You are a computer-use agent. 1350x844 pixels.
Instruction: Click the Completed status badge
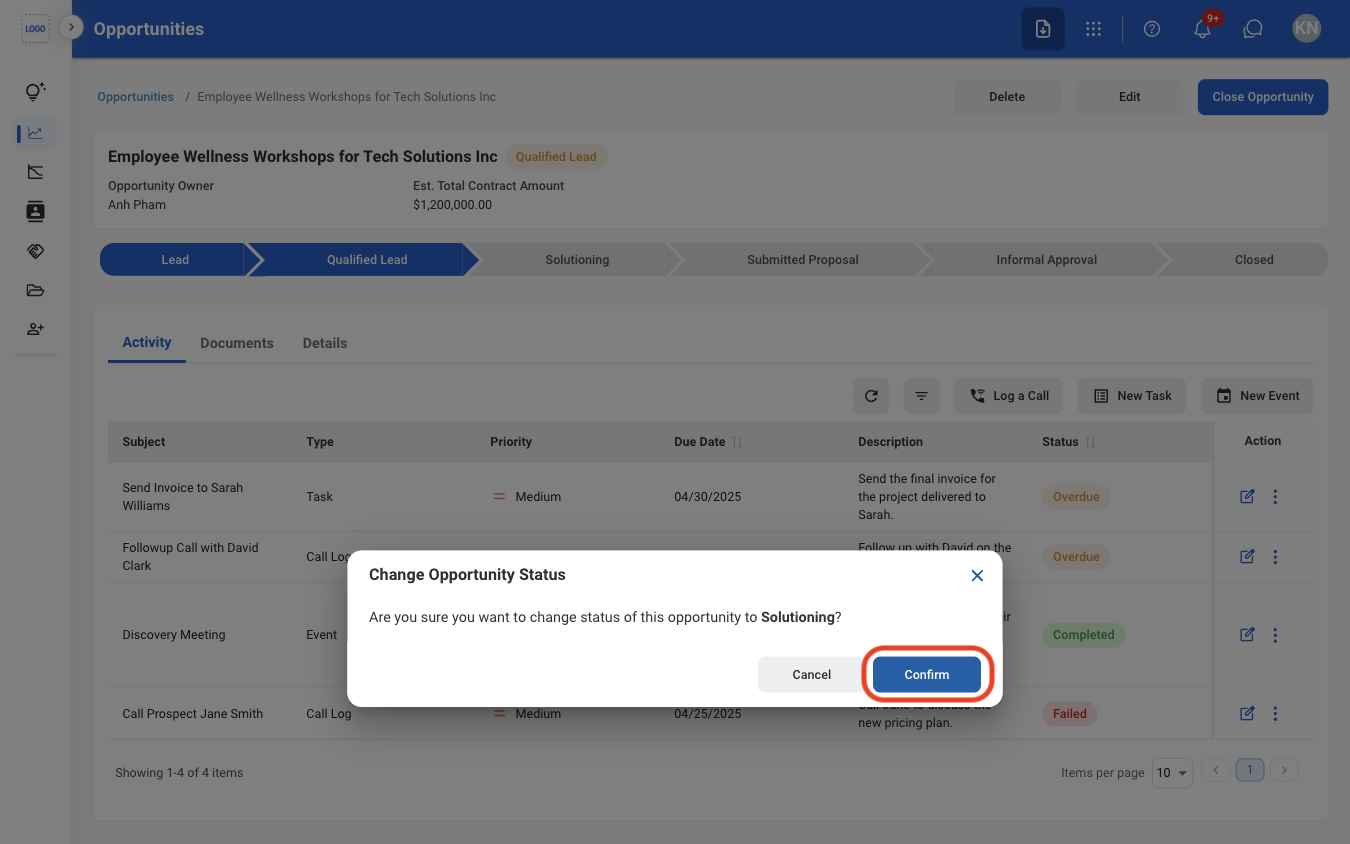(1083, 635)
